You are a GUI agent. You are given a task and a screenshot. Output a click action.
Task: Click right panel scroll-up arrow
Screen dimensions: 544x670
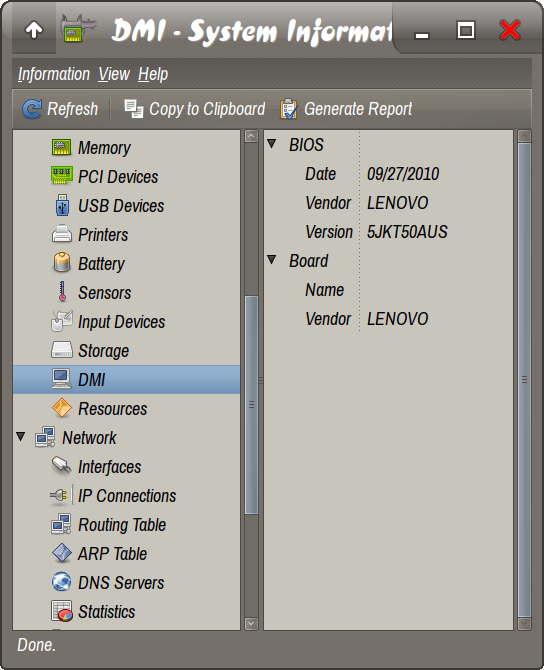point(524,136)
